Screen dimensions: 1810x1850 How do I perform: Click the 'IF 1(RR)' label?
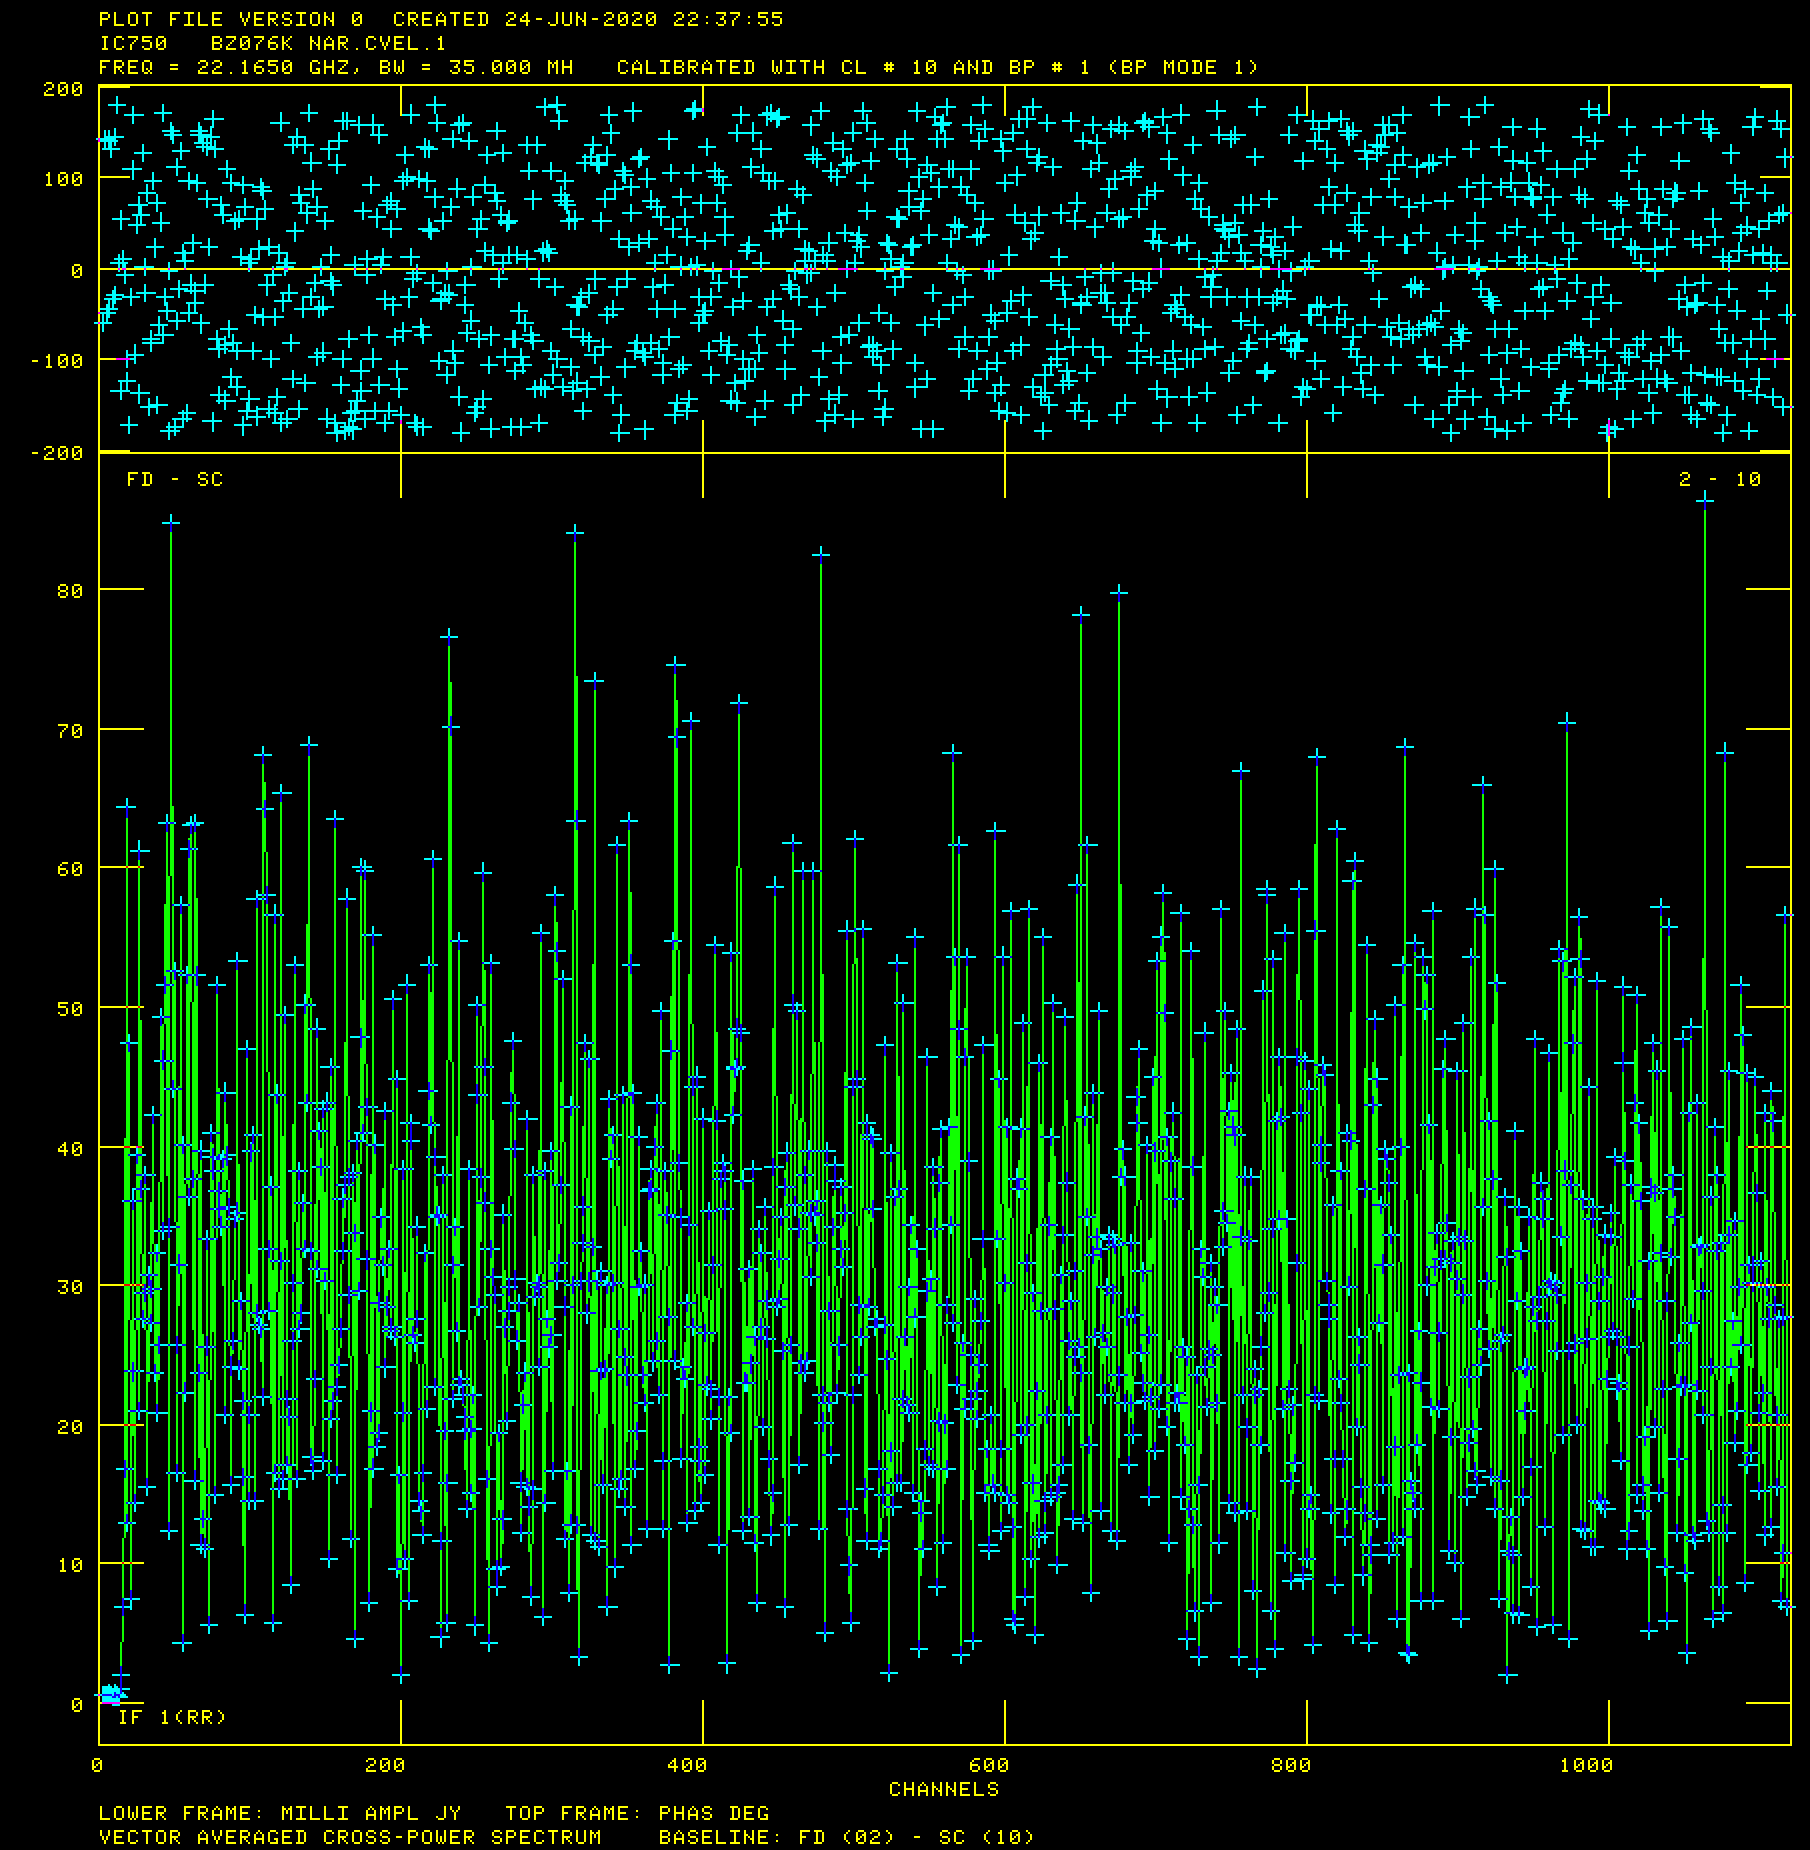coord(172,1717)
